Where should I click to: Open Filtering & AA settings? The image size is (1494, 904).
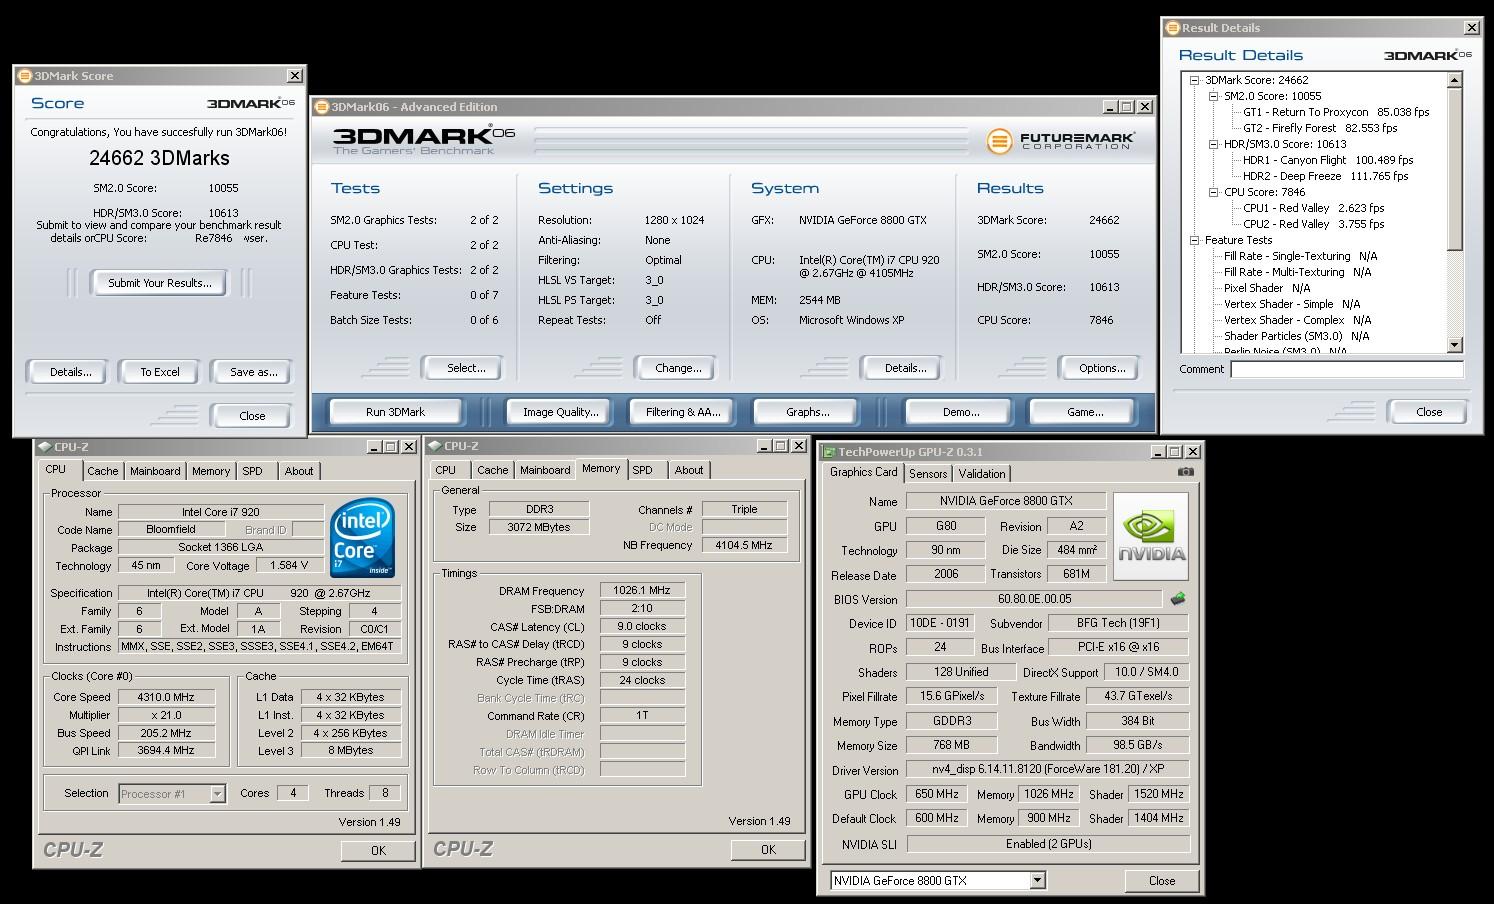(x=683, y=412)
